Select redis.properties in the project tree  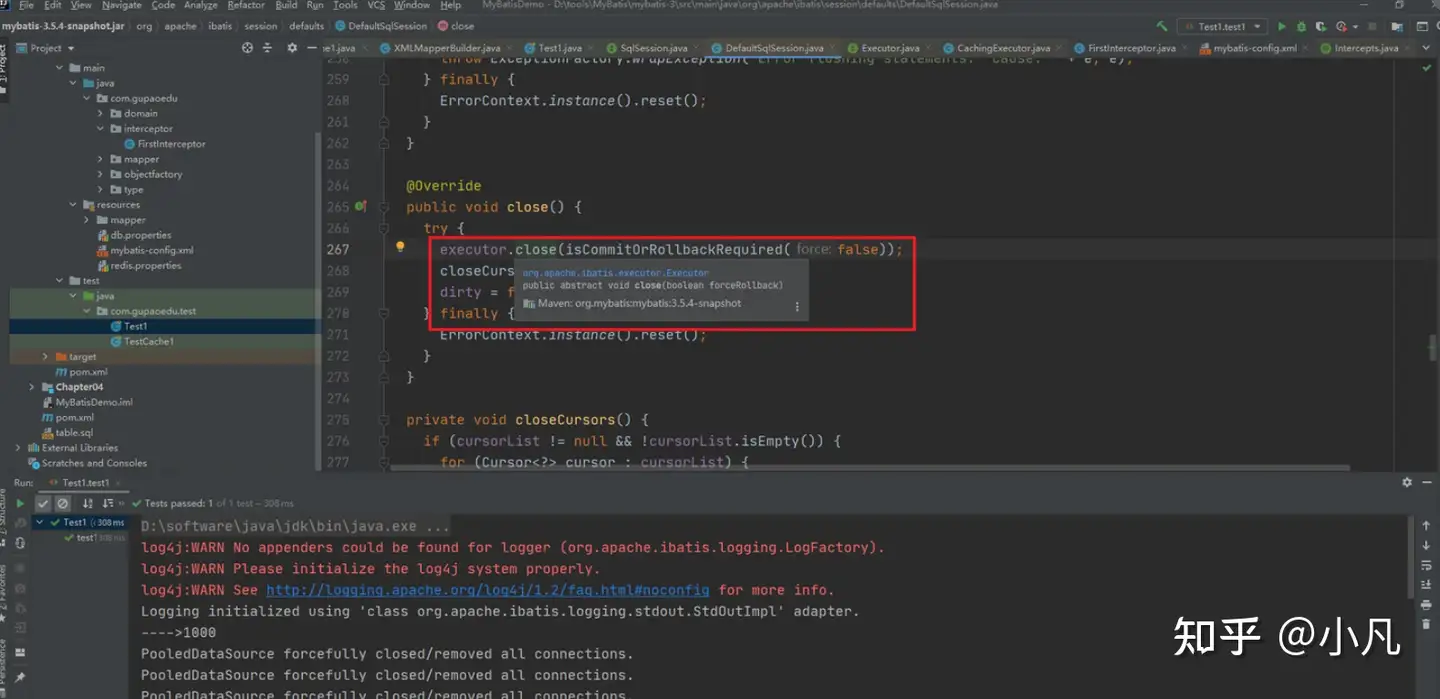139,265
